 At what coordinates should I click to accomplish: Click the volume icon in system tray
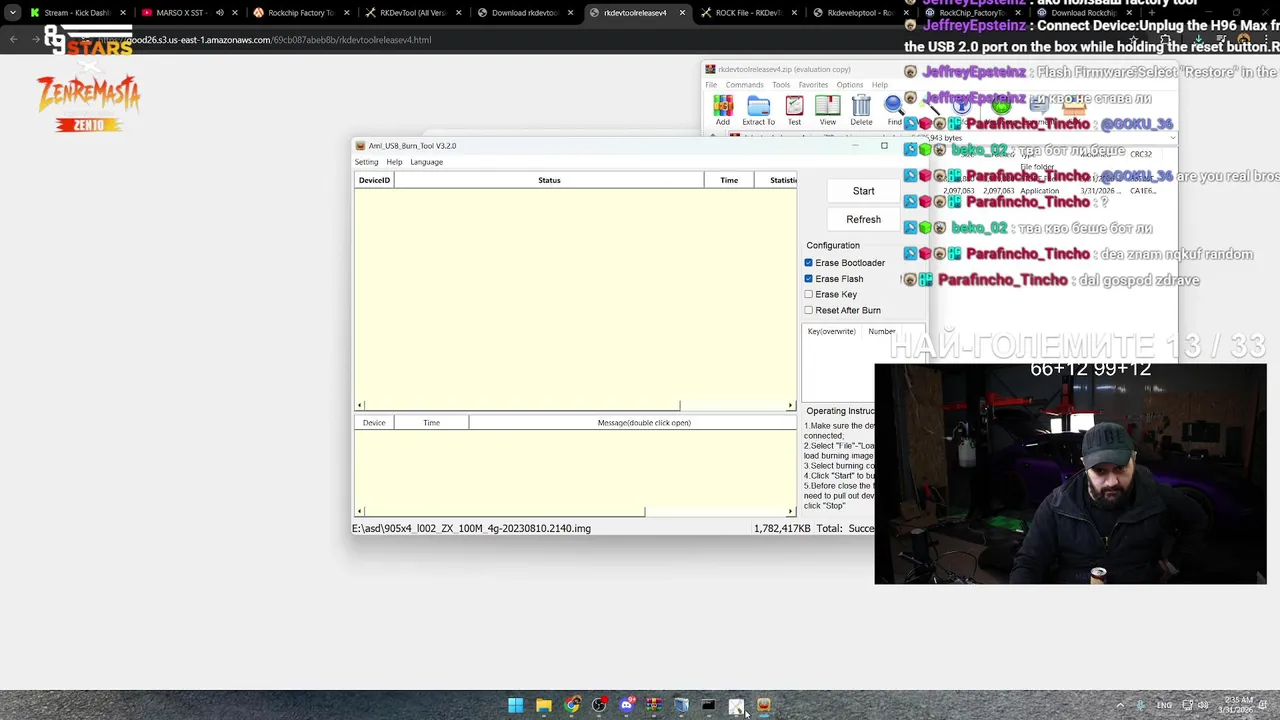click(1204, 705)
